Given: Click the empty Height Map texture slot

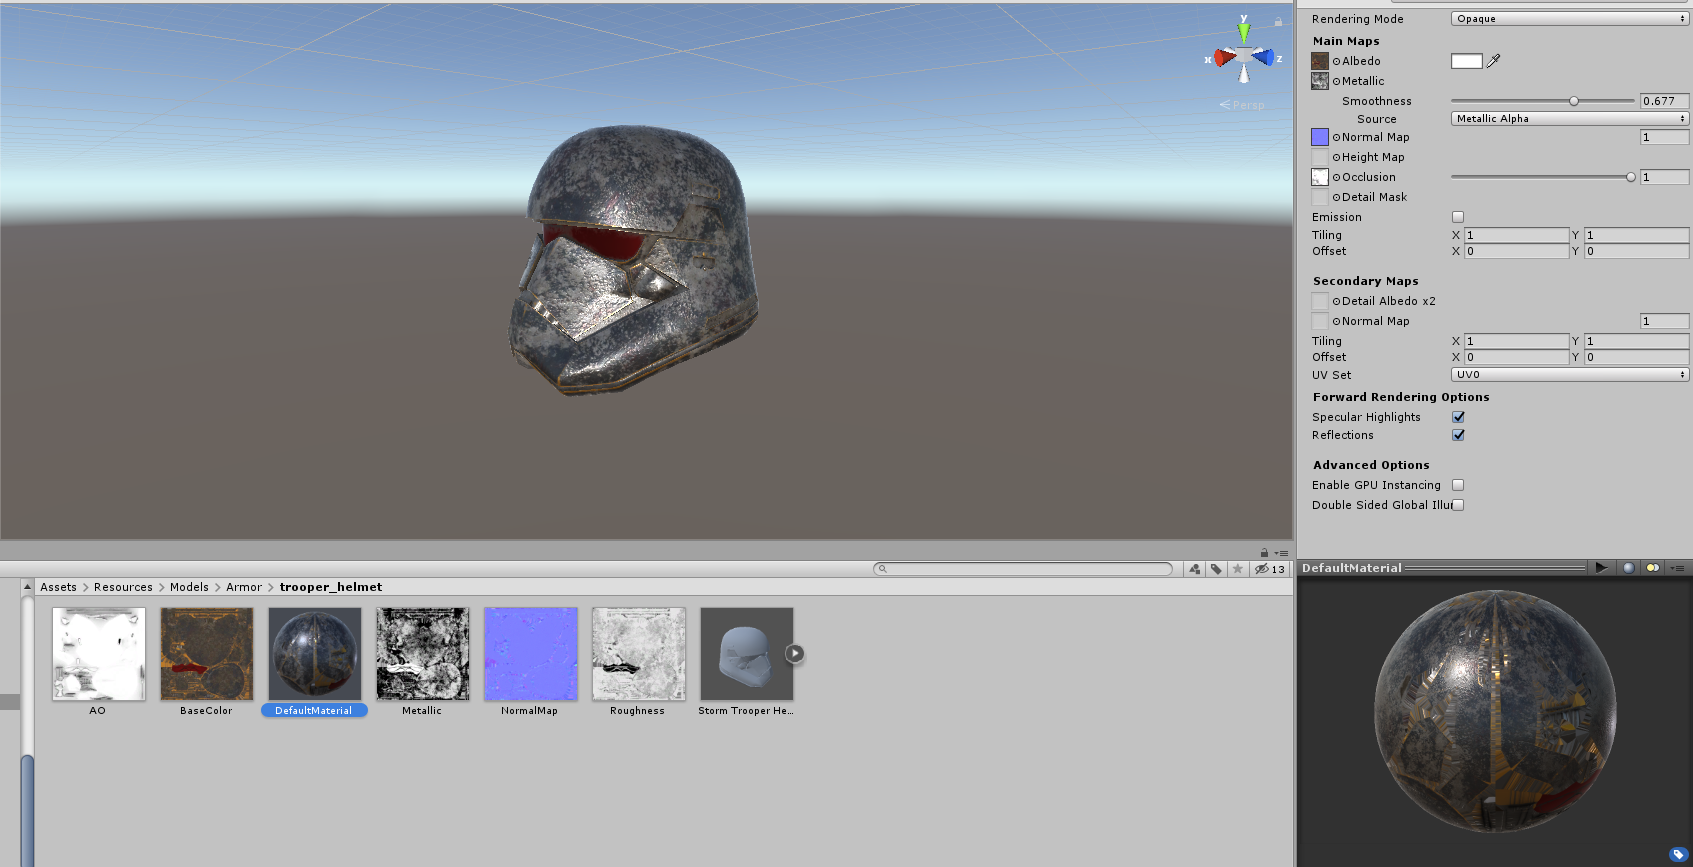Looking at the screenshot, I should 1320,157.
